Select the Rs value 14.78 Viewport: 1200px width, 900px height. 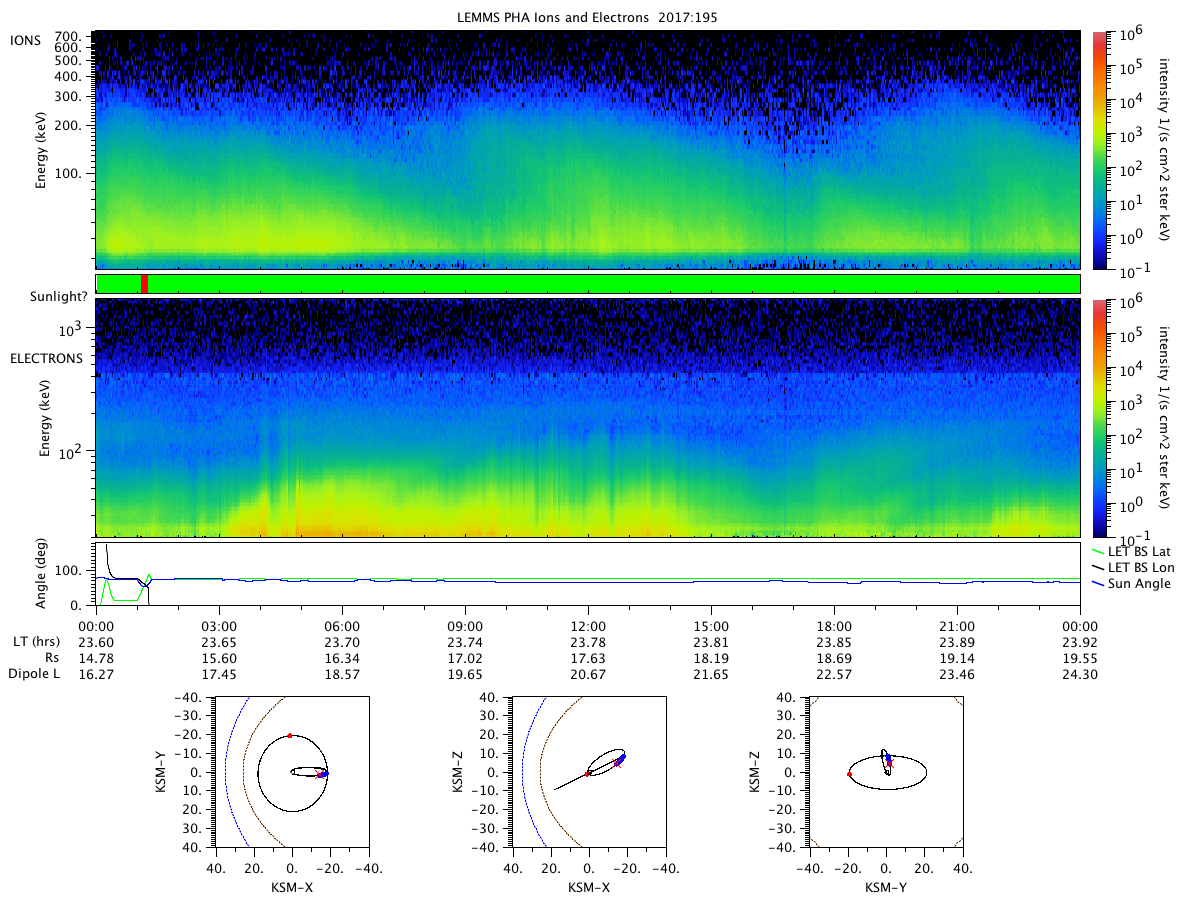[x=96, y=658]
